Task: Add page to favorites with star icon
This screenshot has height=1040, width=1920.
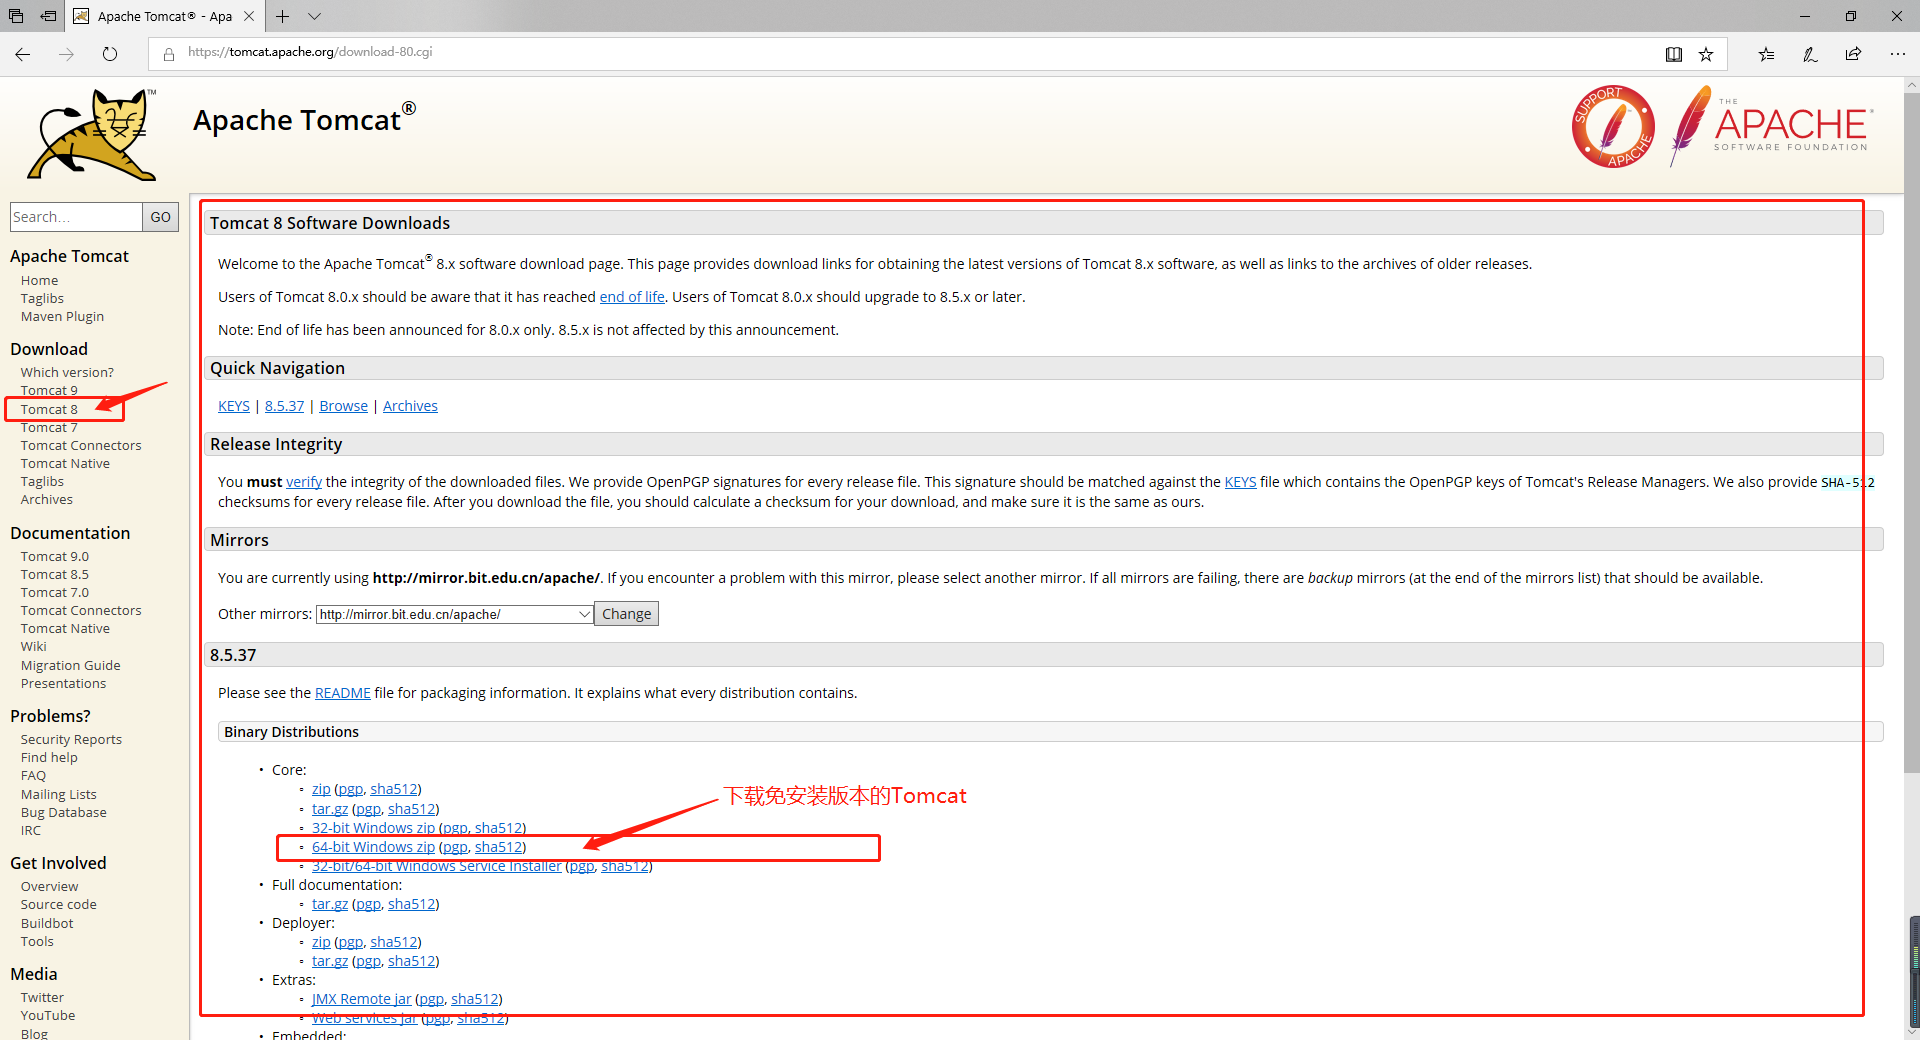Action: pyautogui.click(x=1706, y=54)
